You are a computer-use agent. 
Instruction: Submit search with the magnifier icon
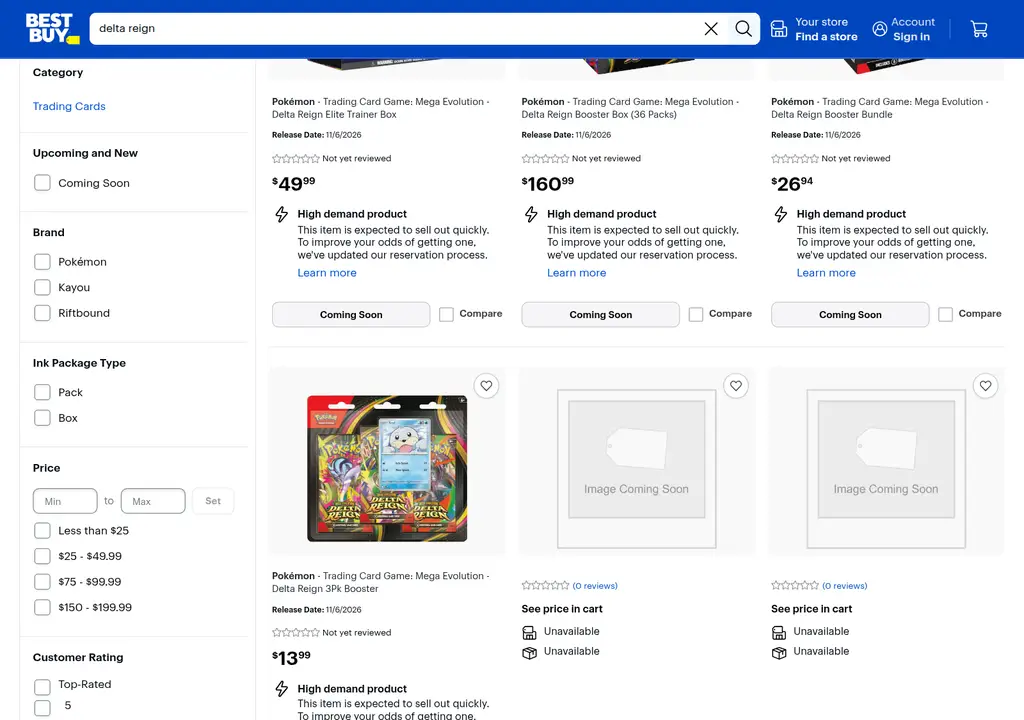pyautogui.click(x=743, y=29)
